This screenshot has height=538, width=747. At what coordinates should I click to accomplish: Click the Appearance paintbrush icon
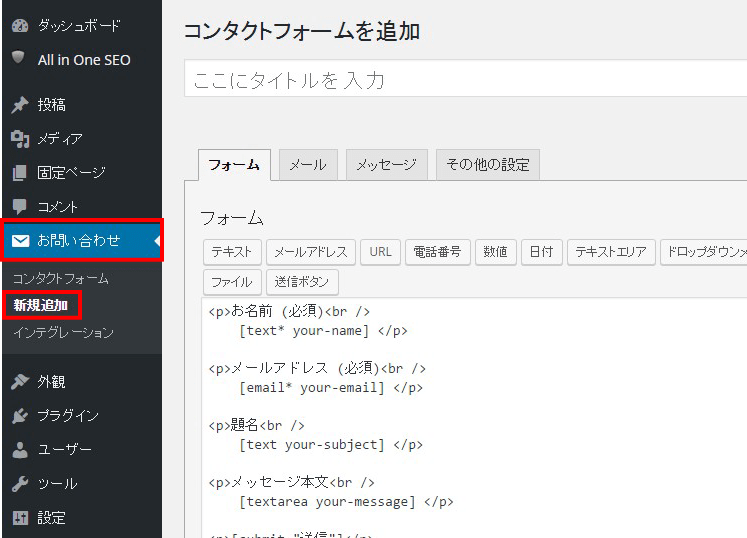tap(20, 382)
